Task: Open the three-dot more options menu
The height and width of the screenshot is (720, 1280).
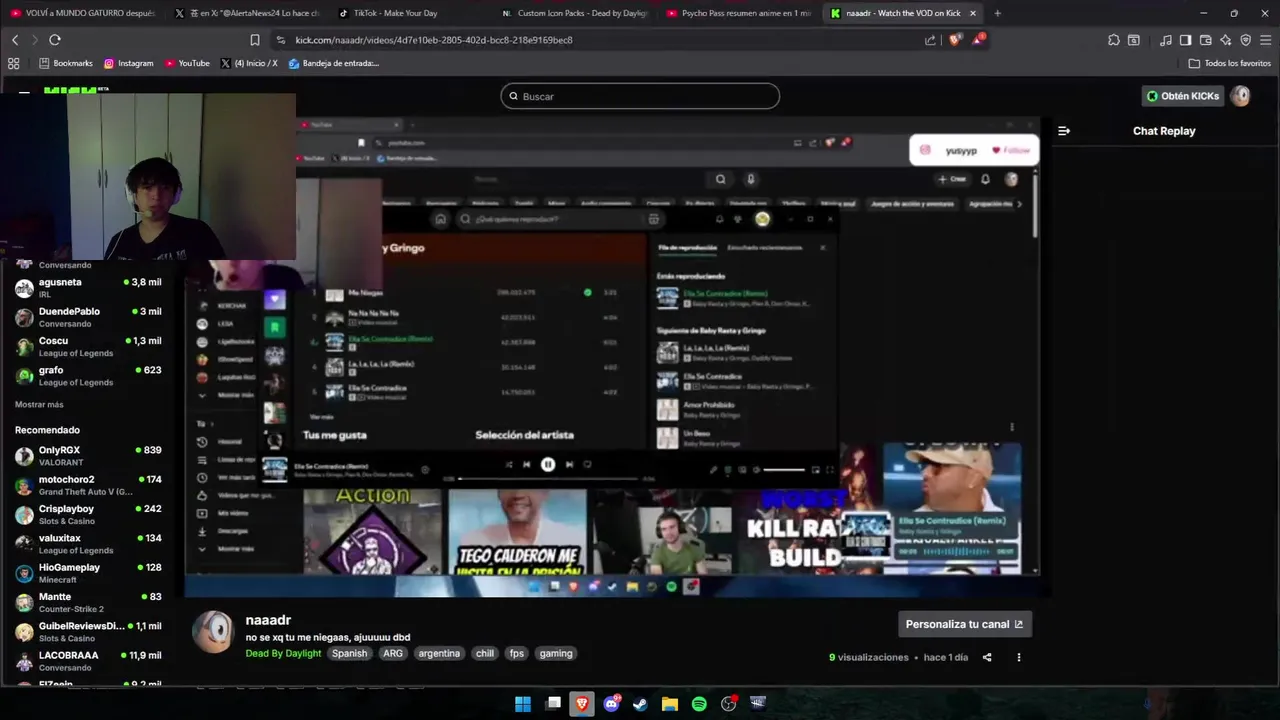Action: (1019, 657)
